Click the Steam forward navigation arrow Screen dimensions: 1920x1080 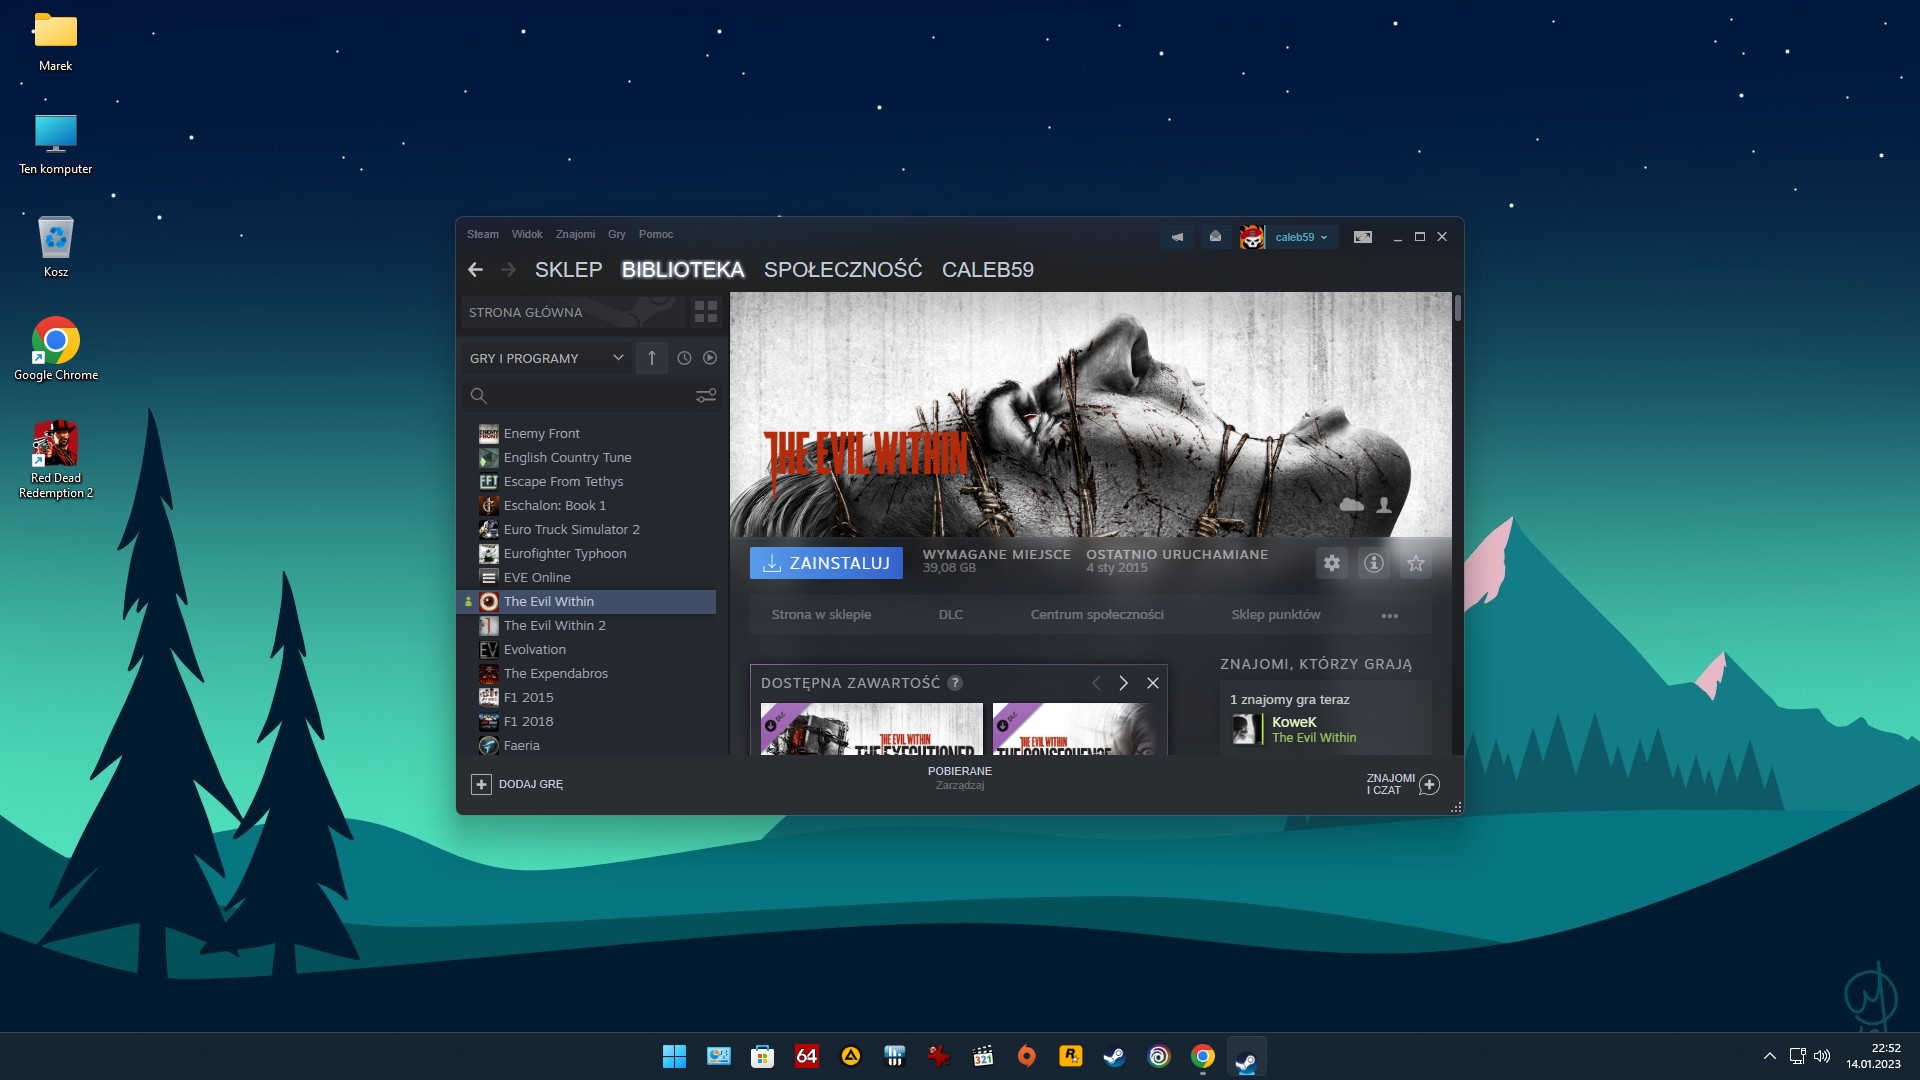[508, 270]
